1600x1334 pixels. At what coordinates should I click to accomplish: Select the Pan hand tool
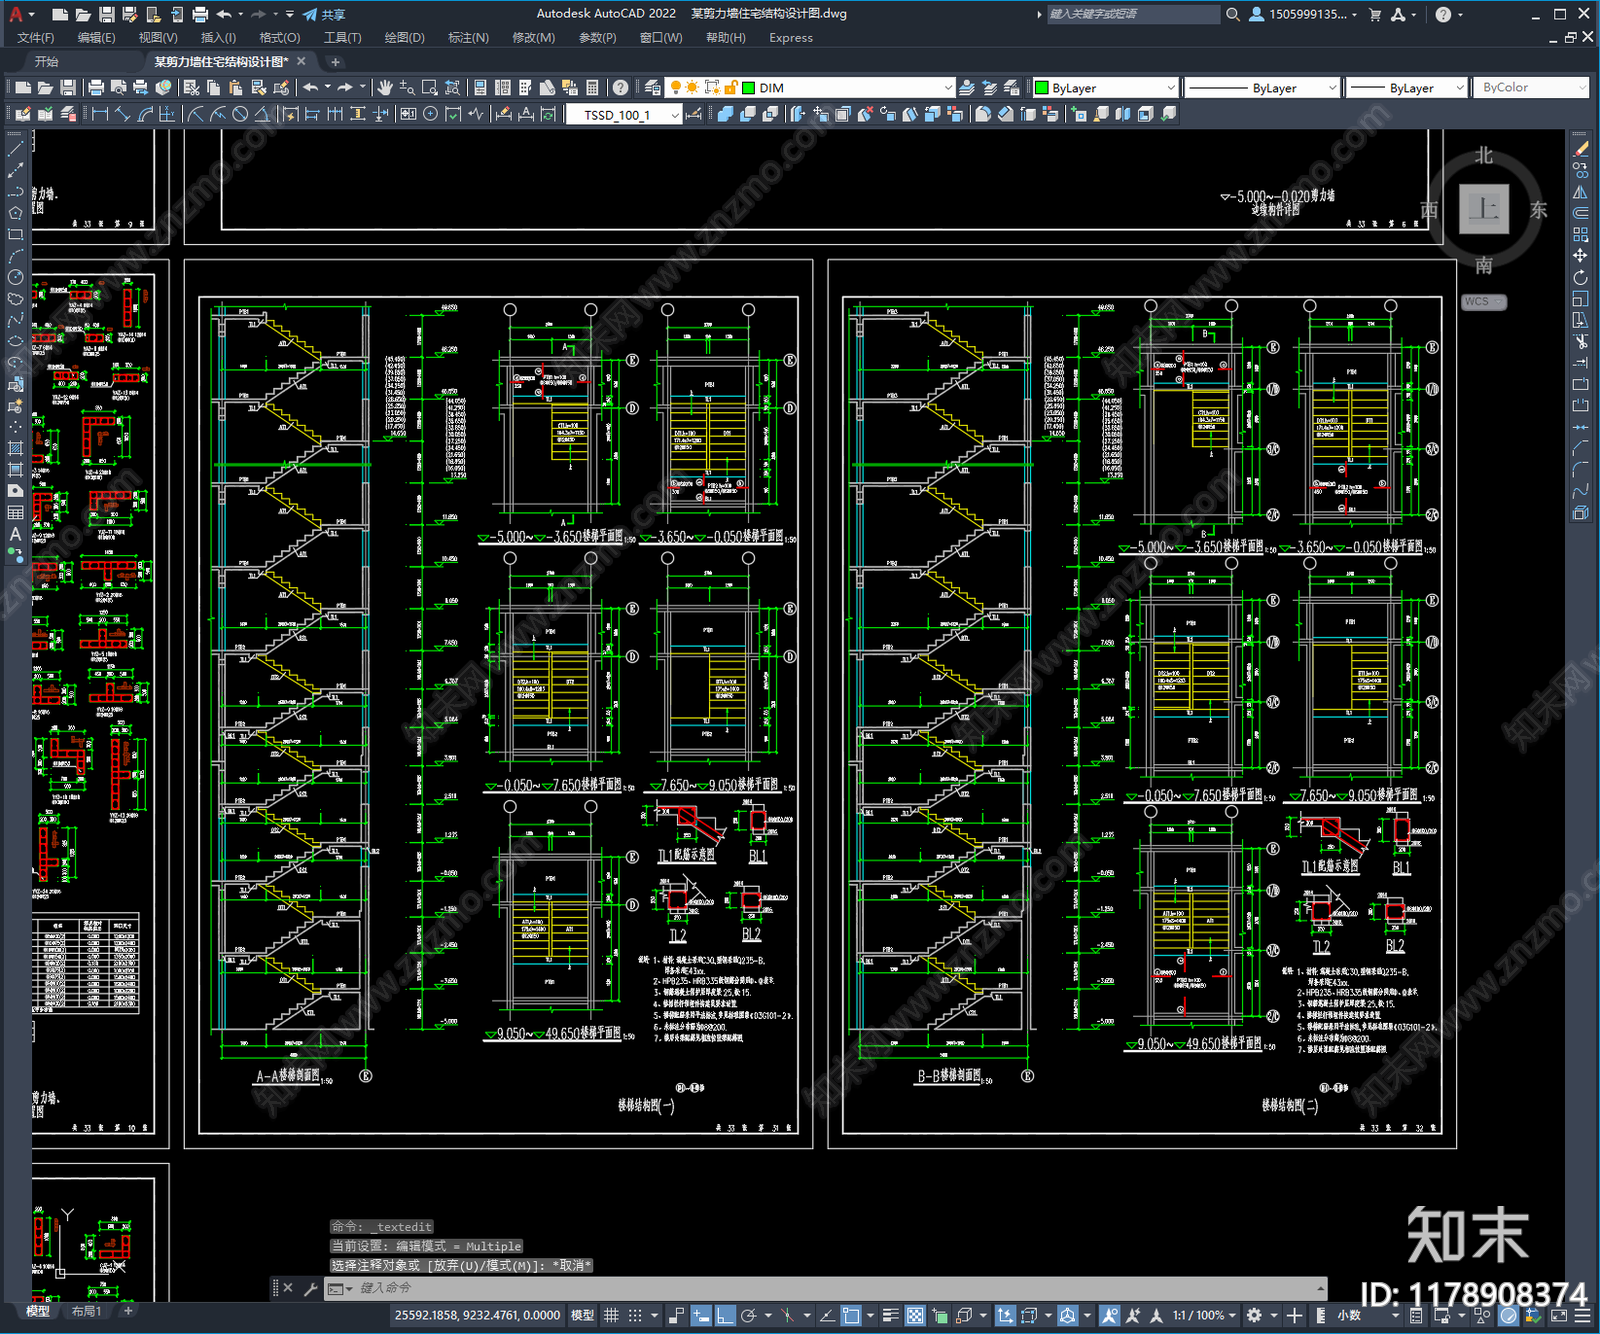pyautogui.click(x=385, y=88)
